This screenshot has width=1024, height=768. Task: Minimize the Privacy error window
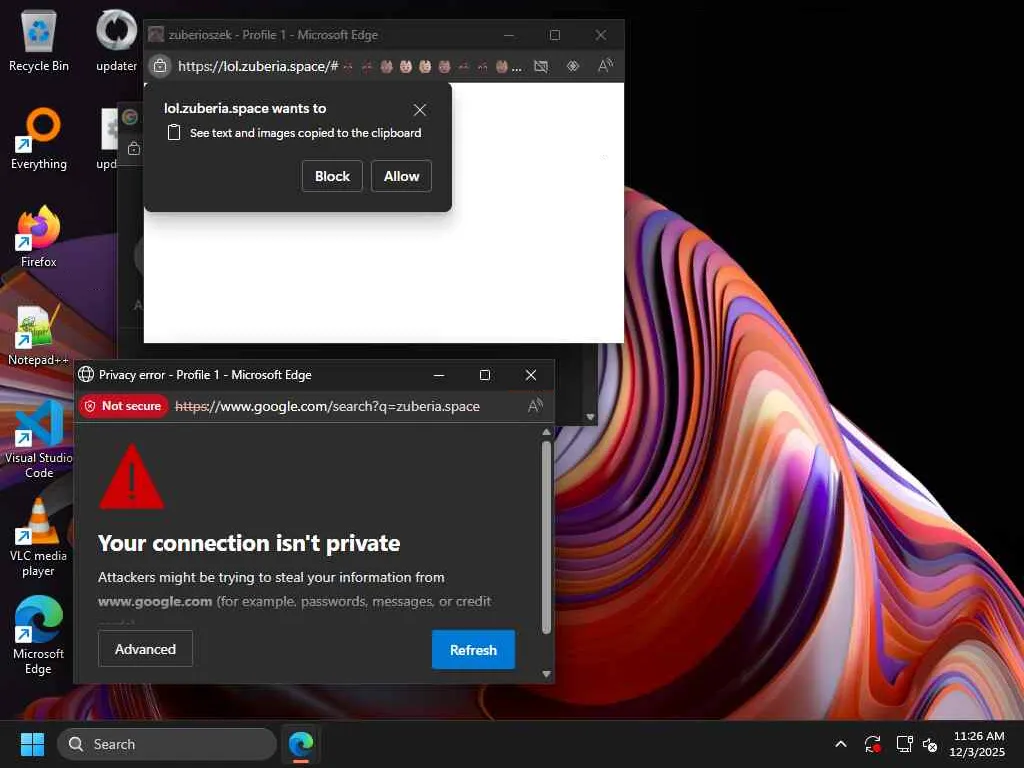tap(439, 375)
